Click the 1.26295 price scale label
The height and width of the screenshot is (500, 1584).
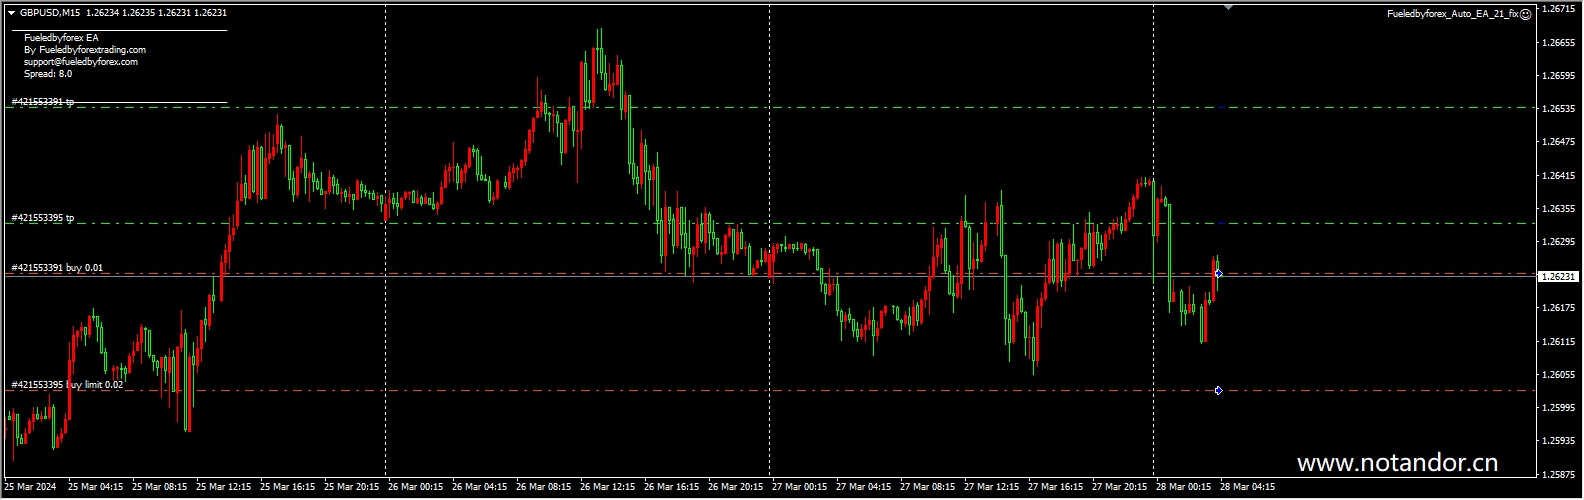[x=1559, y=241]
